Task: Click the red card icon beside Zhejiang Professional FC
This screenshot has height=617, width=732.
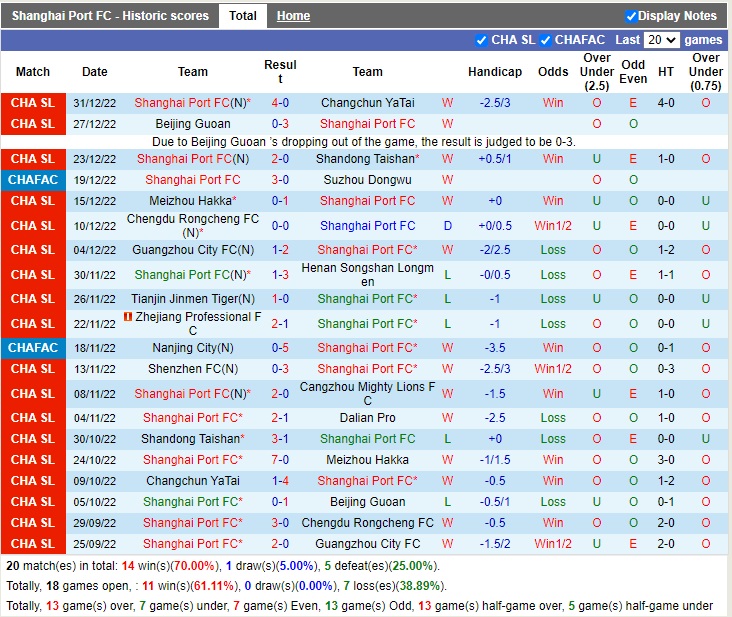Action: click(128, 317)
